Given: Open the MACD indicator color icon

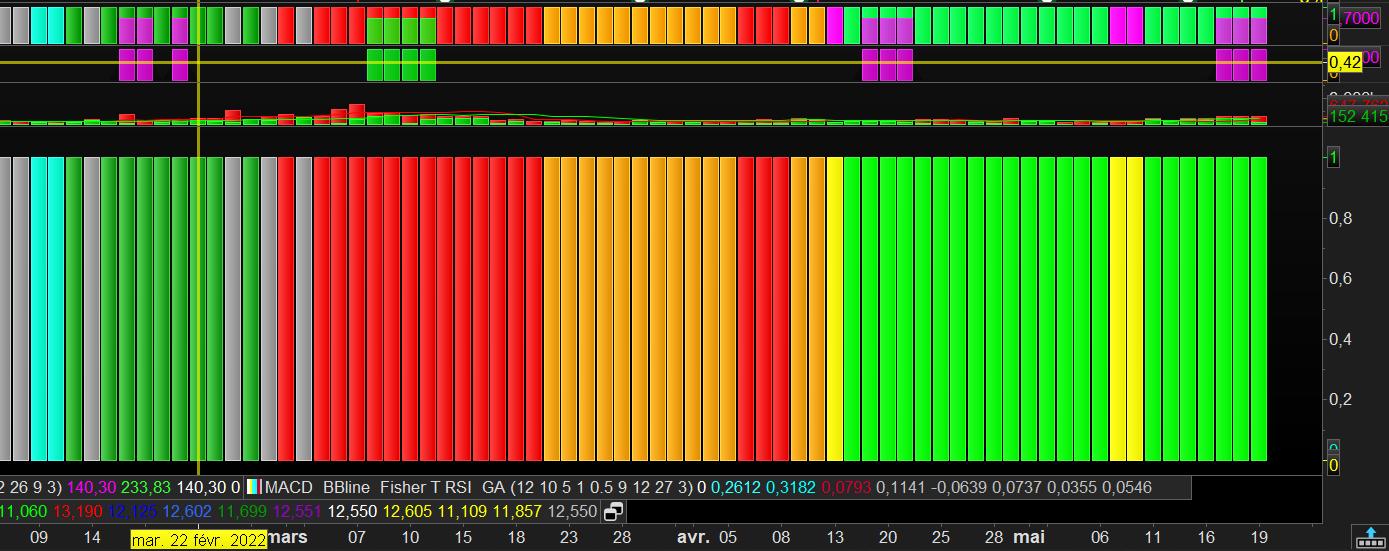Looking at the screenshot, I should click(253, 487).
